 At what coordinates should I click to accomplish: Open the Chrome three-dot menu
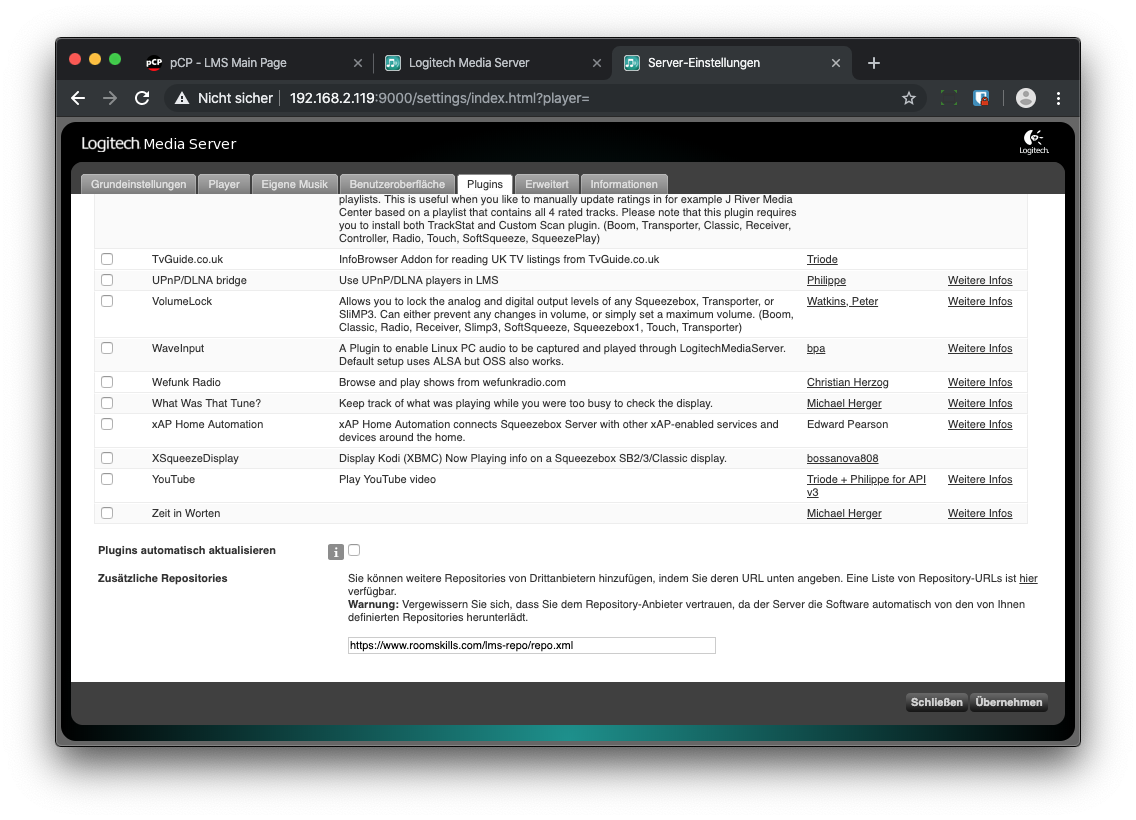pyautogui.click(x=1058, y=99)
